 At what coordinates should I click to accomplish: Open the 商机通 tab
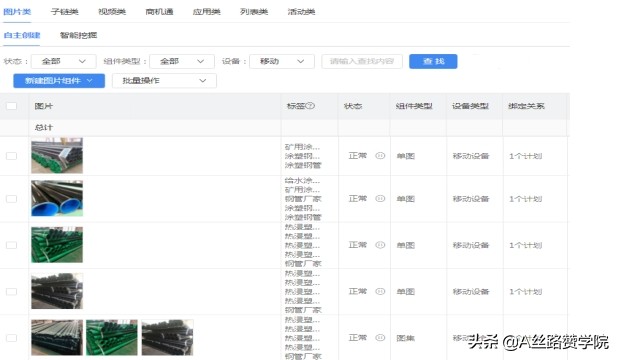(159, 12)
